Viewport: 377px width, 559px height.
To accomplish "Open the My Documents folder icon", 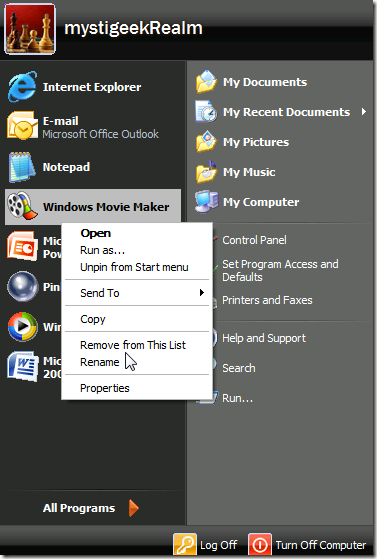I will click(206, 82).
